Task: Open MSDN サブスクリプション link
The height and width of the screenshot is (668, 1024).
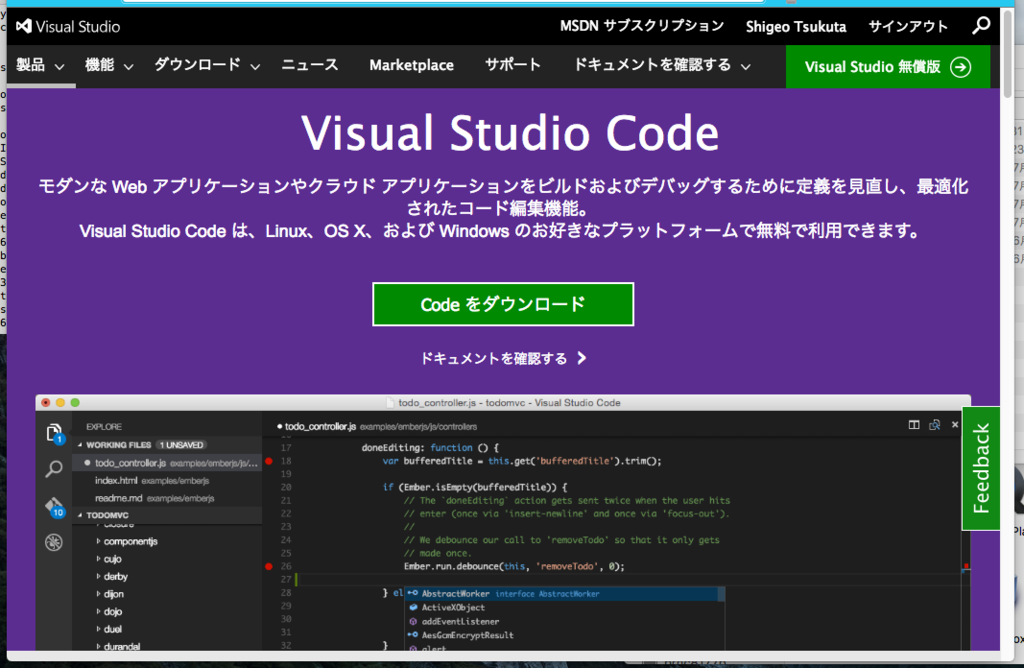Action: pyautogui.click(x=642, y=26)
